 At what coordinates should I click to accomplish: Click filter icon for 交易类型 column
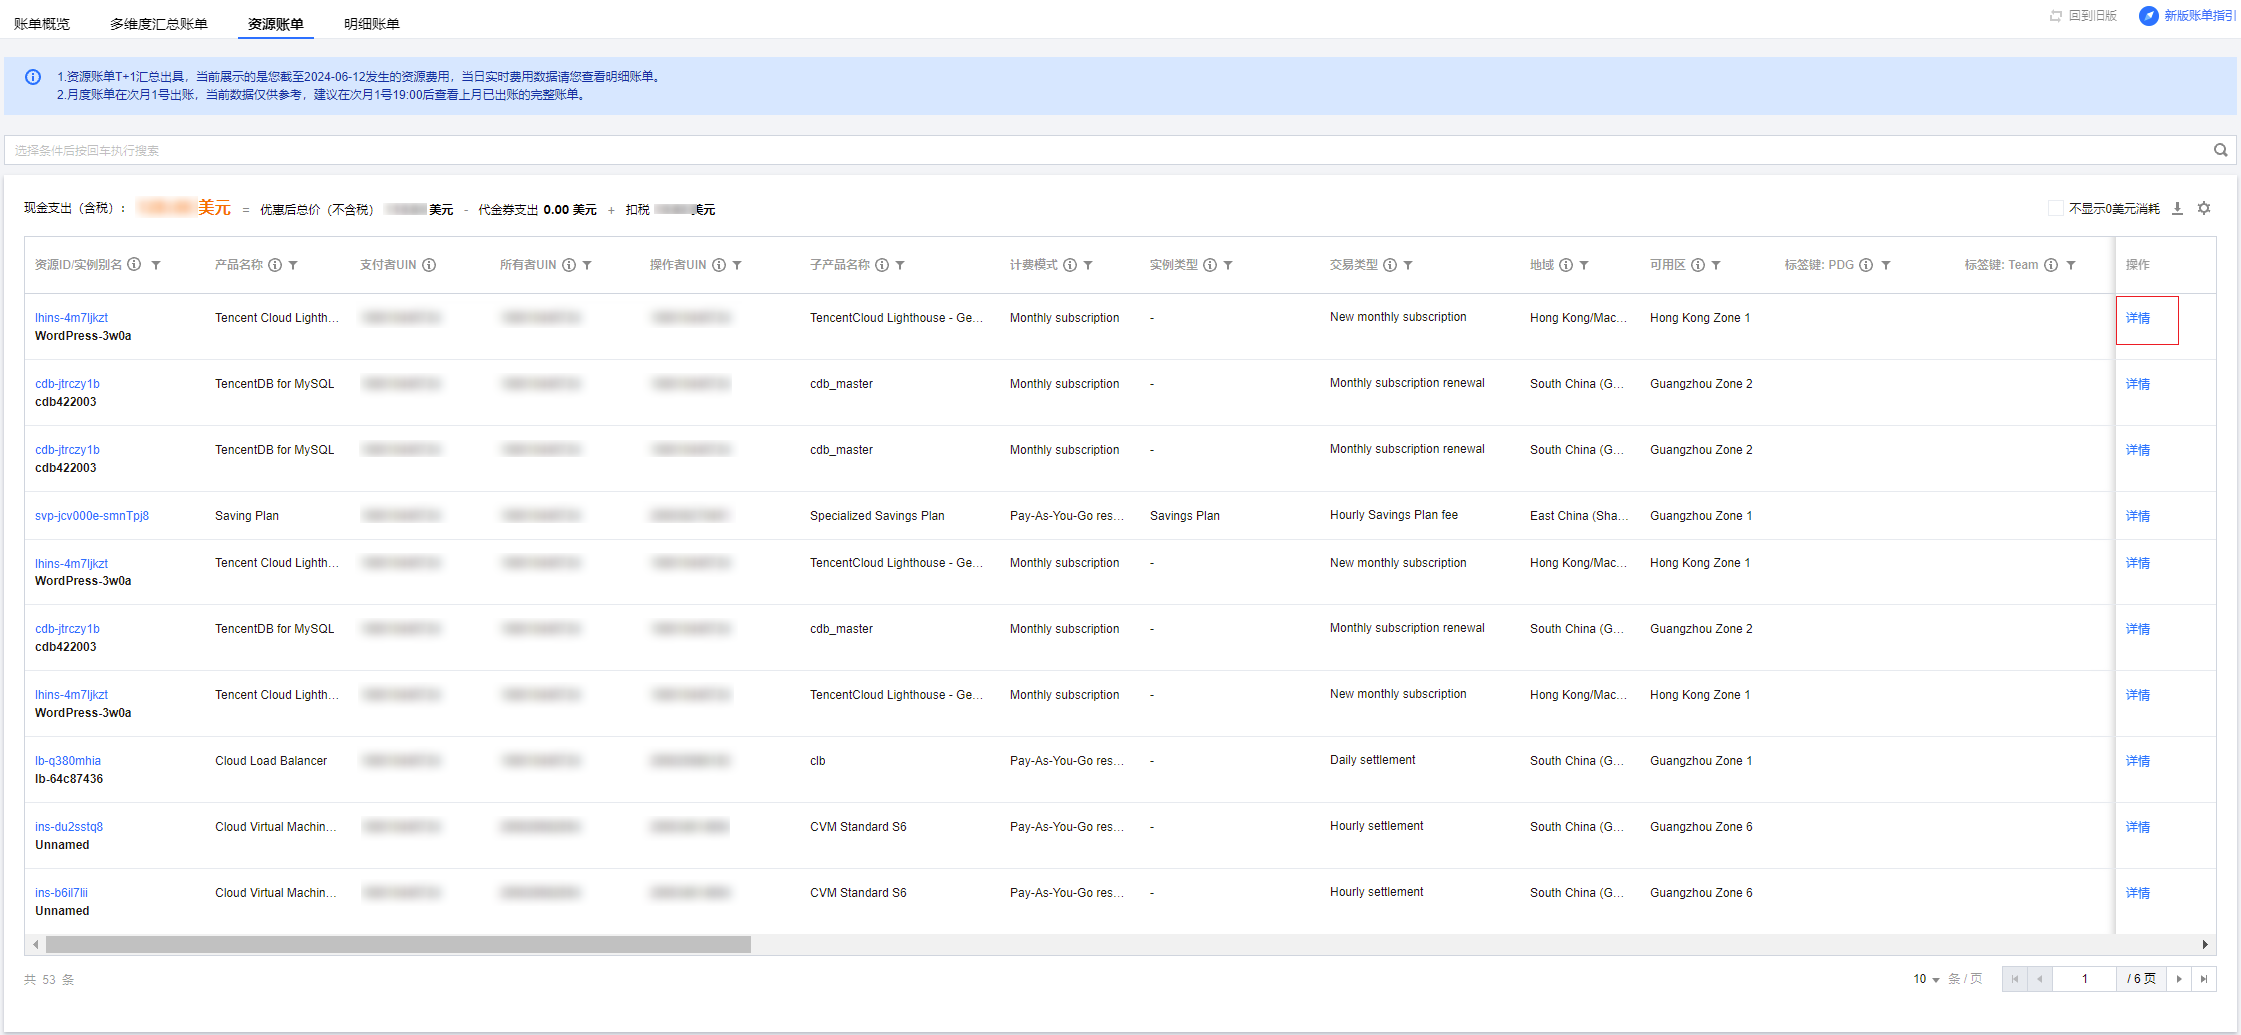point(1408,265)
